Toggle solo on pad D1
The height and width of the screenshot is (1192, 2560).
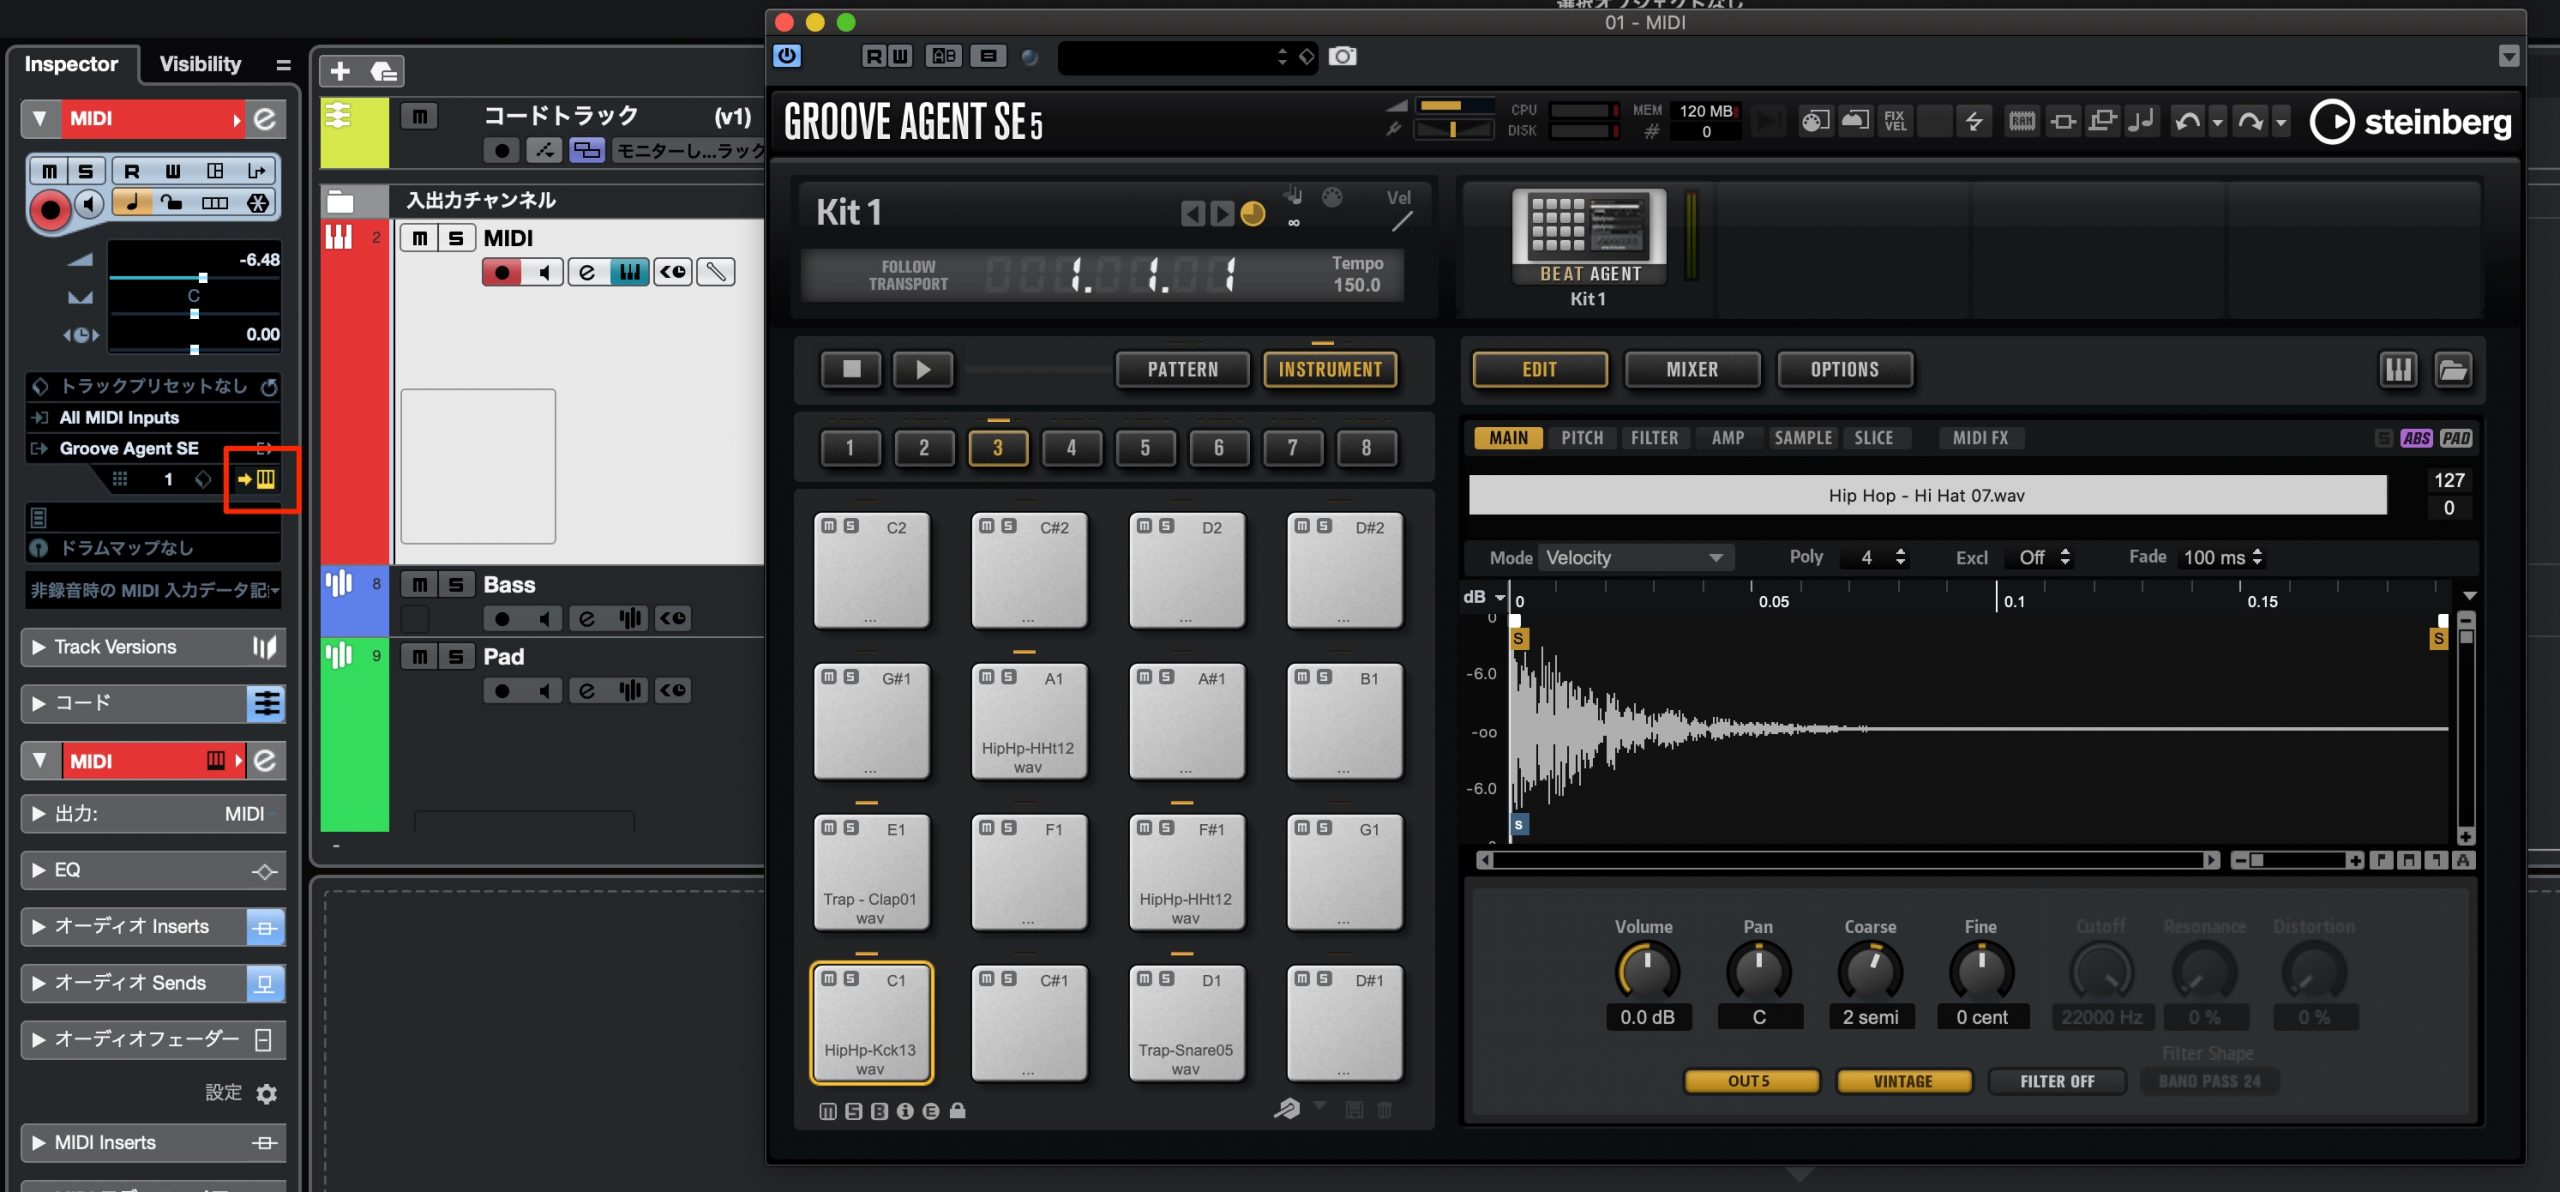(1166, 978)
